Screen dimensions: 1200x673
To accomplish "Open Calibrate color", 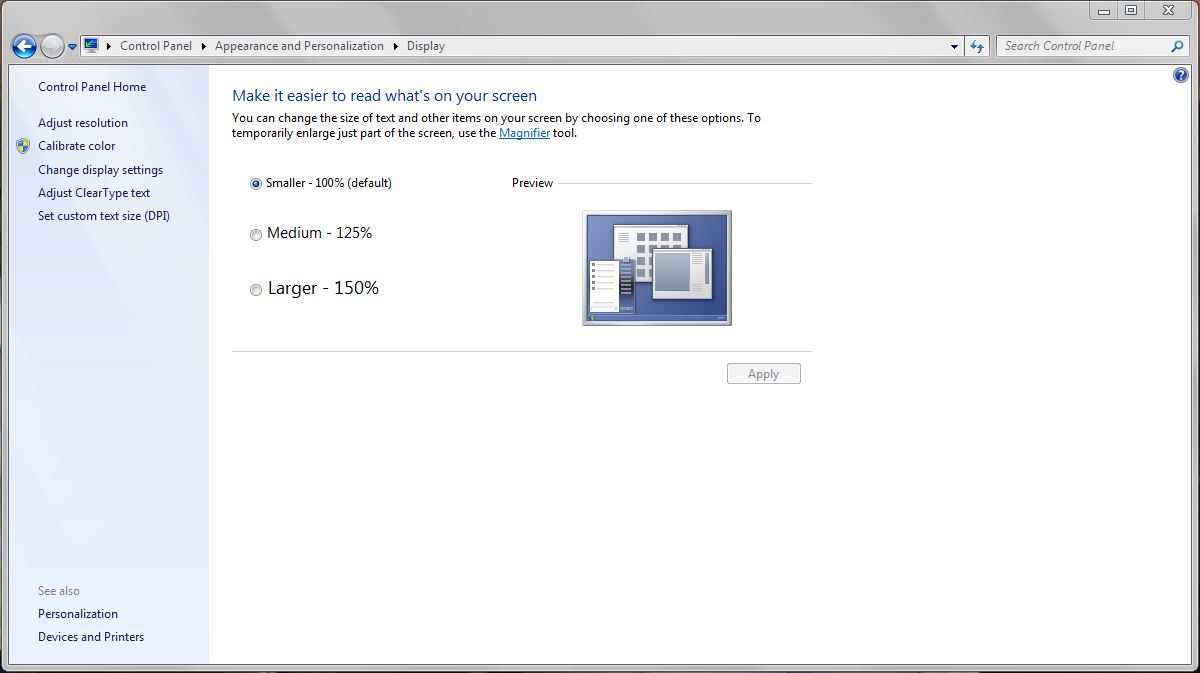I will [x=77, y=146].
